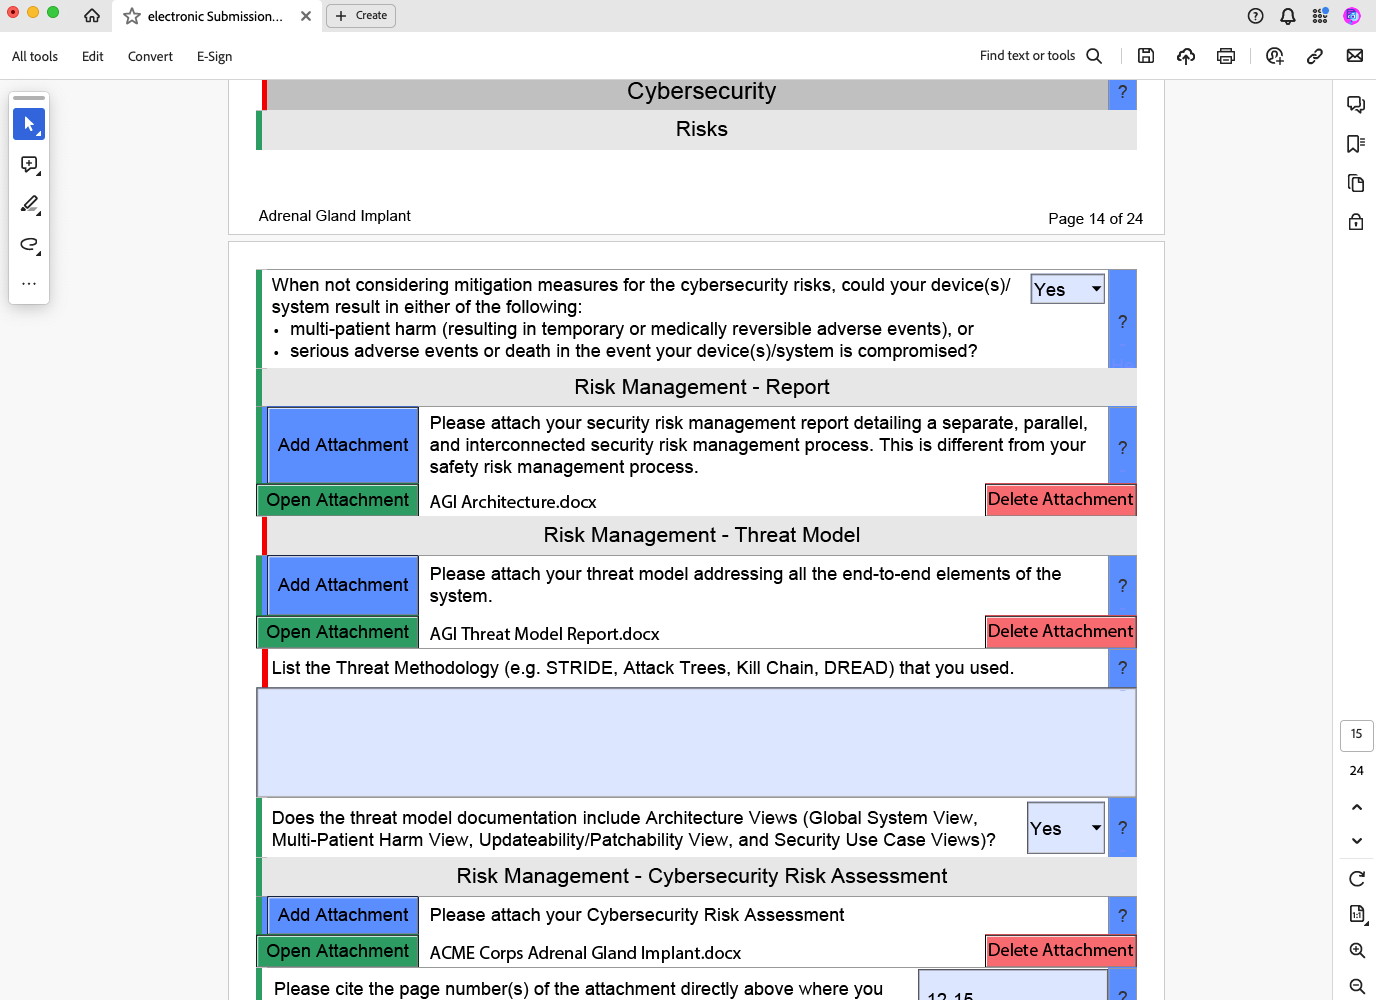Delete the AGI Architecture.docx attachment

click(x=1060, y=499)
